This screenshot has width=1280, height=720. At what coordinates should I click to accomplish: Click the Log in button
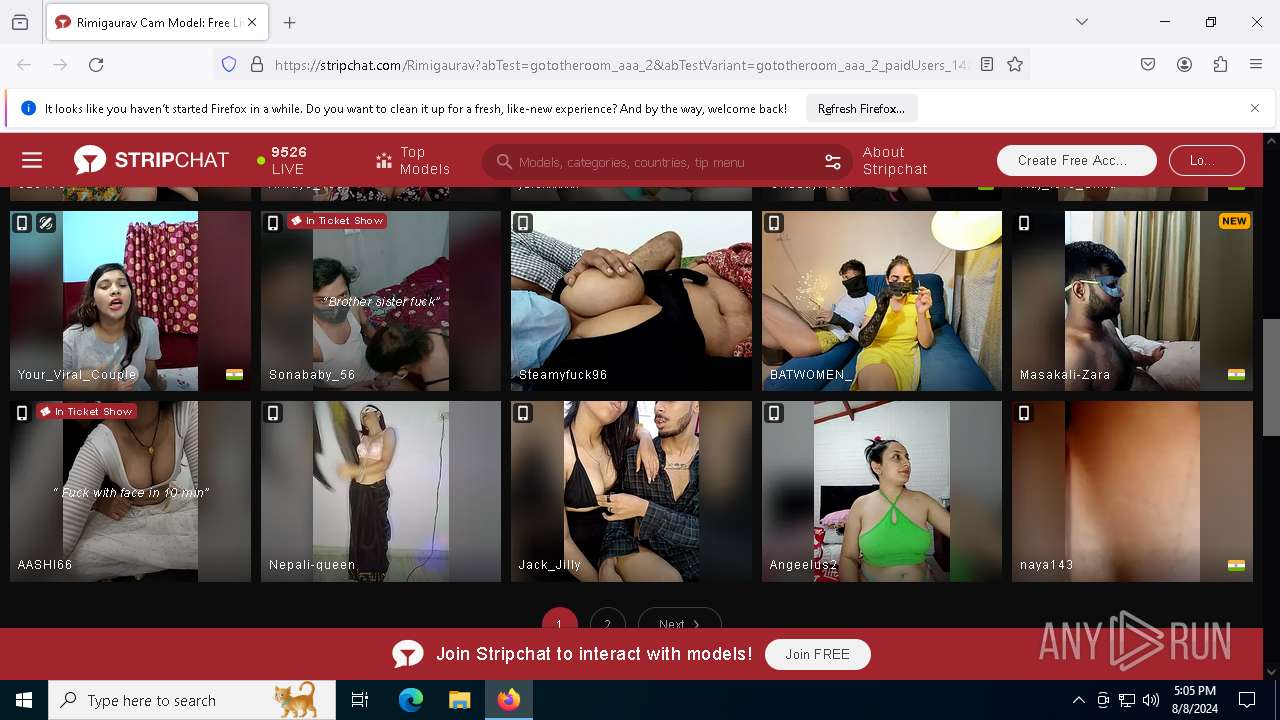tap(1206, 160)
